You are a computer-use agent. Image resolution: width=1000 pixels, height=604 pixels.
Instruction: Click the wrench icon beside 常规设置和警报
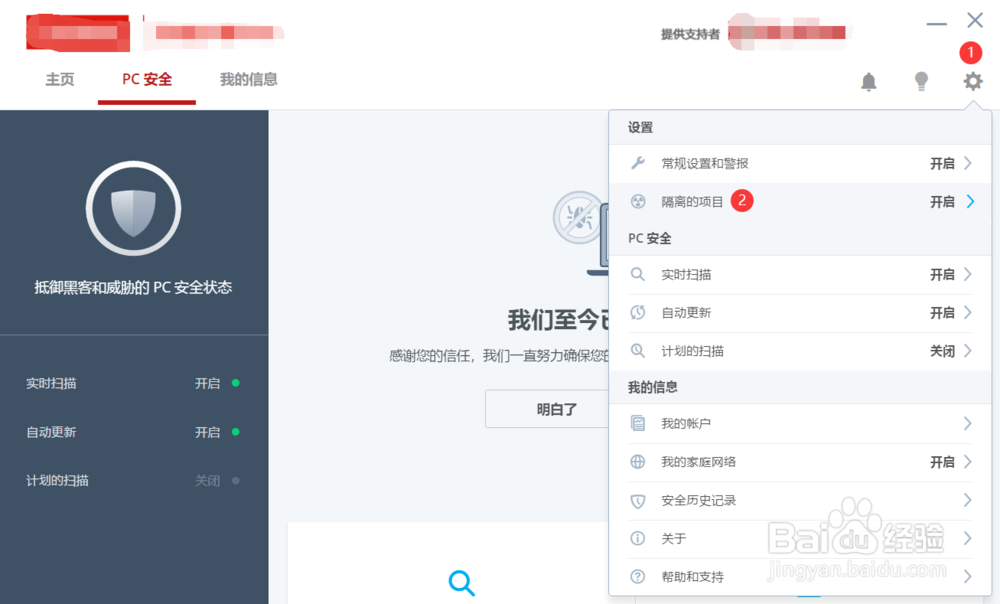click(637, 162)
